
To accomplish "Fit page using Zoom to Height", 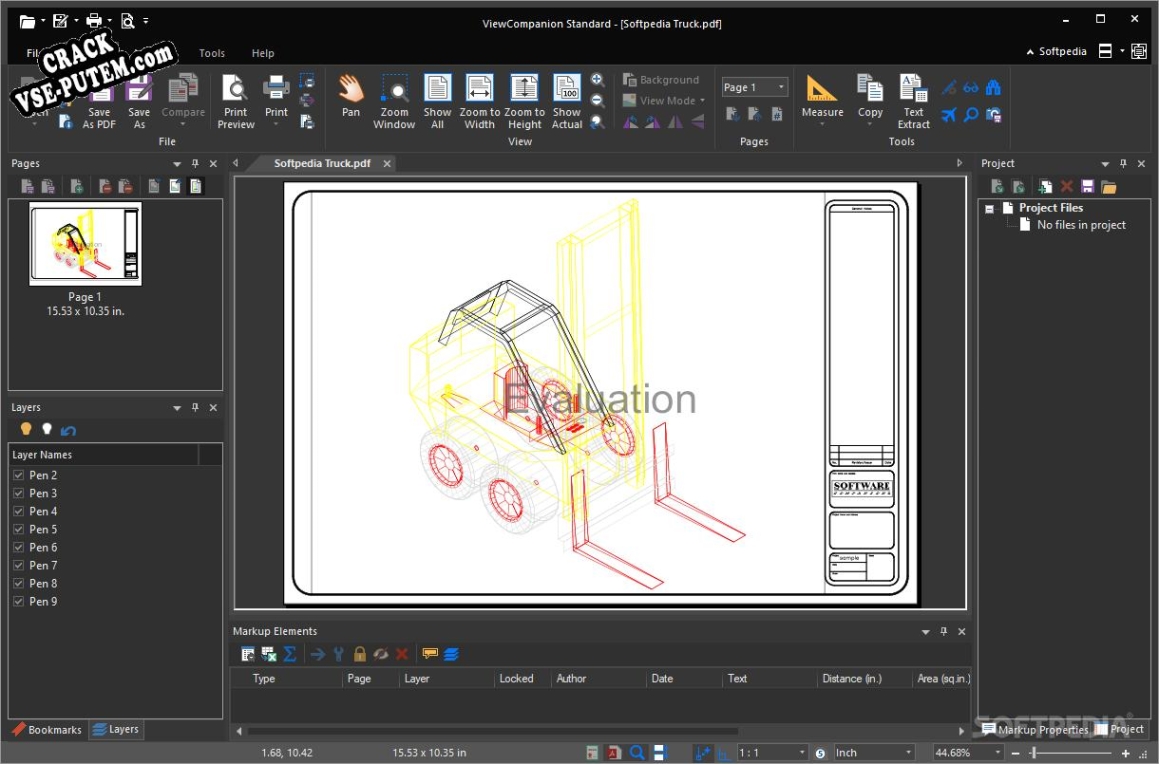I will (524, 101).
